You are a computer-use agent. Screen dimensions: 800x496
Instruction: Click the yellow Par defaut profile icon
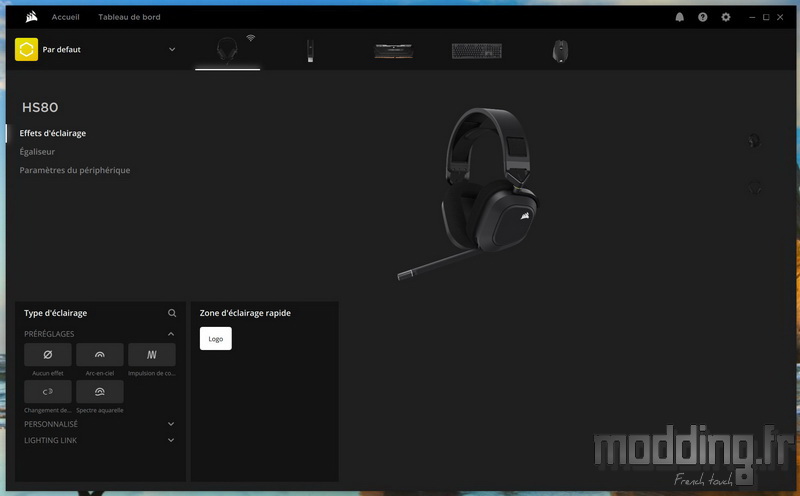click(x=27, y=49)
